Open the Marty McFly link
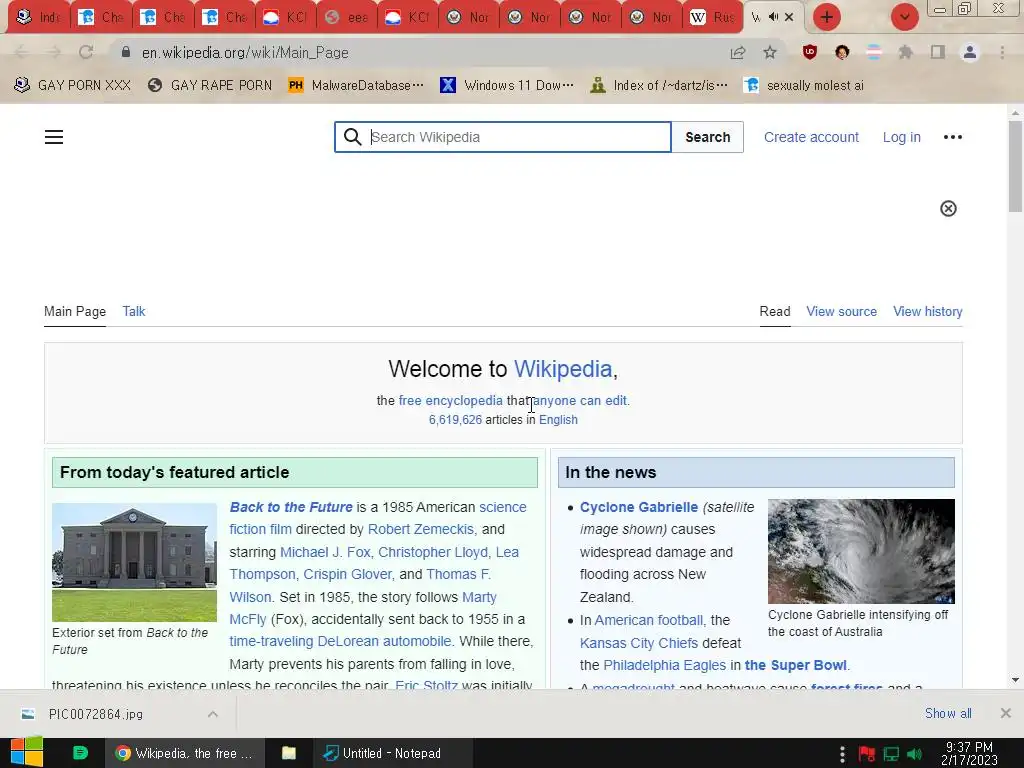Screen dimensions: 1024x768 pos(479,598)
